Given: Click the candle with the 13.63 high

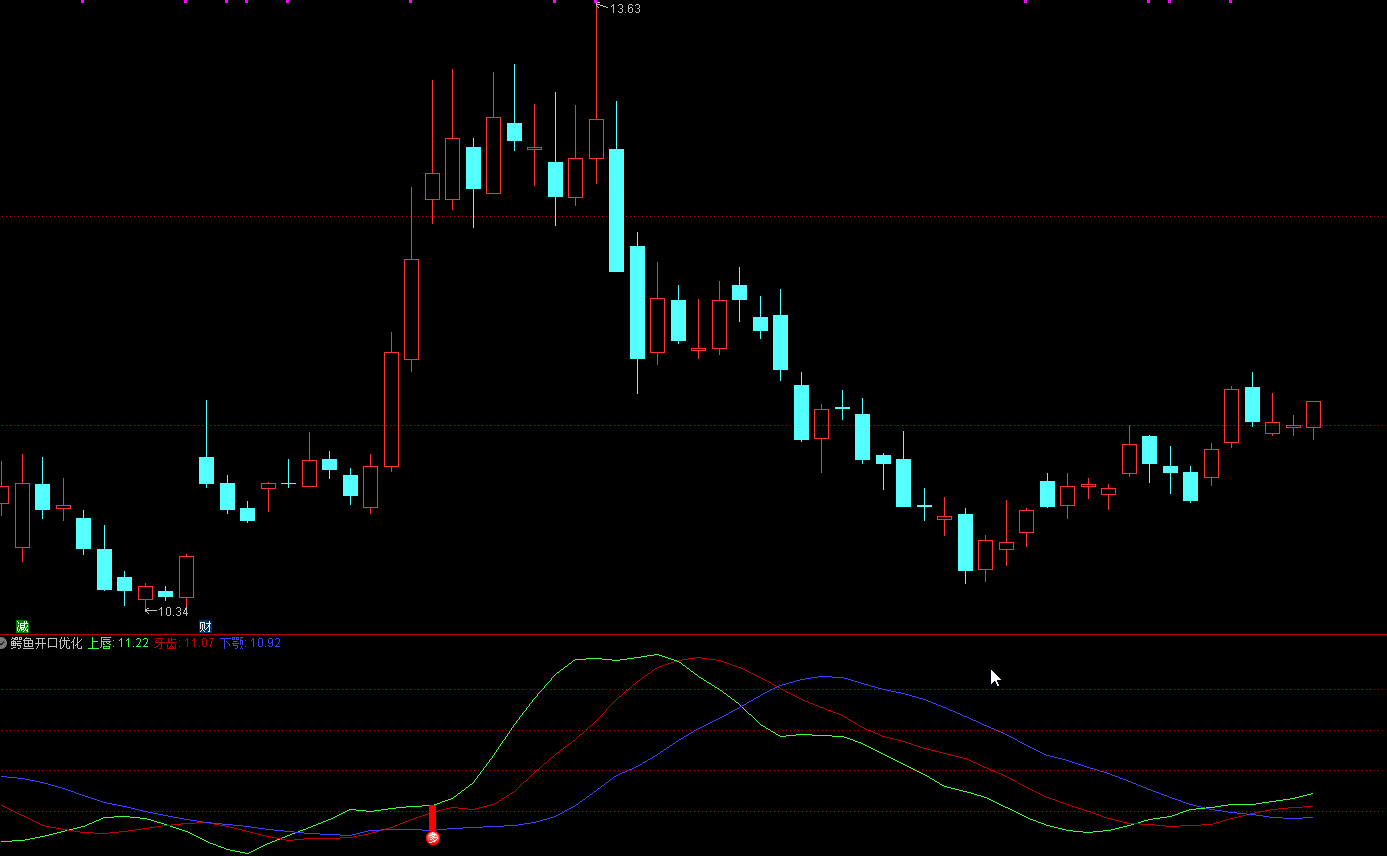Looking at the screenshot, I should coord(596,139).
